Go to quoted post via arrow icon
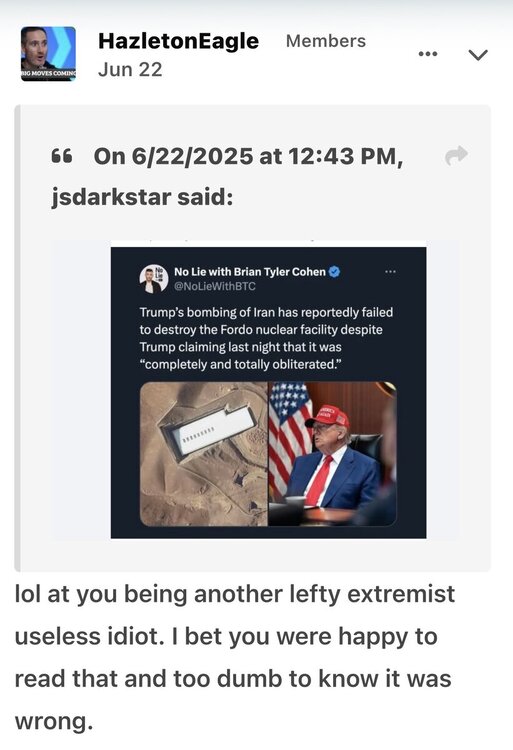 456,155
